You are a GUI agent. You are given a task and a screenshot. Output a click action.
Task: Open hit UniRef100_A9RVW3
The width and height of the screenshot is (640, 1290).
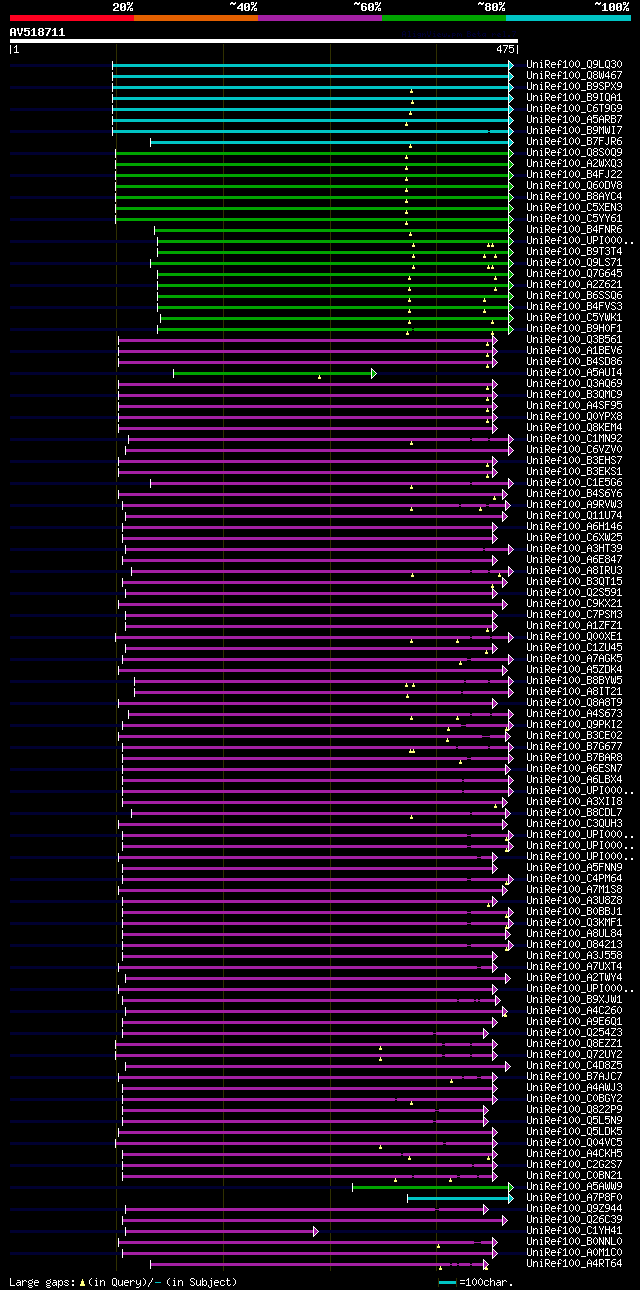[574, 505]
